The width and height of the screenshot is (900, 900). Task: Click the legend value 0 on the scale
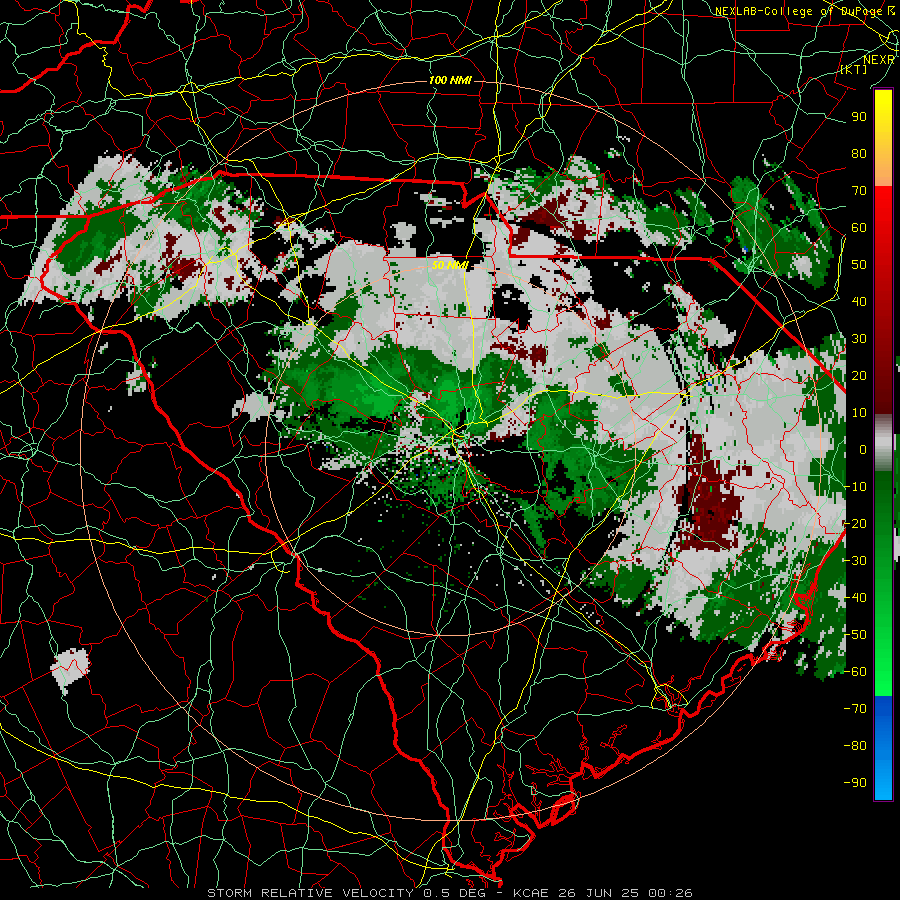[863, 450]
